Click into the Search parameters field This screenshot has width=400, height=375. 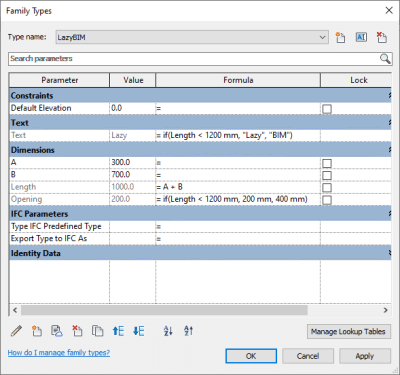[x=193, y=59]
